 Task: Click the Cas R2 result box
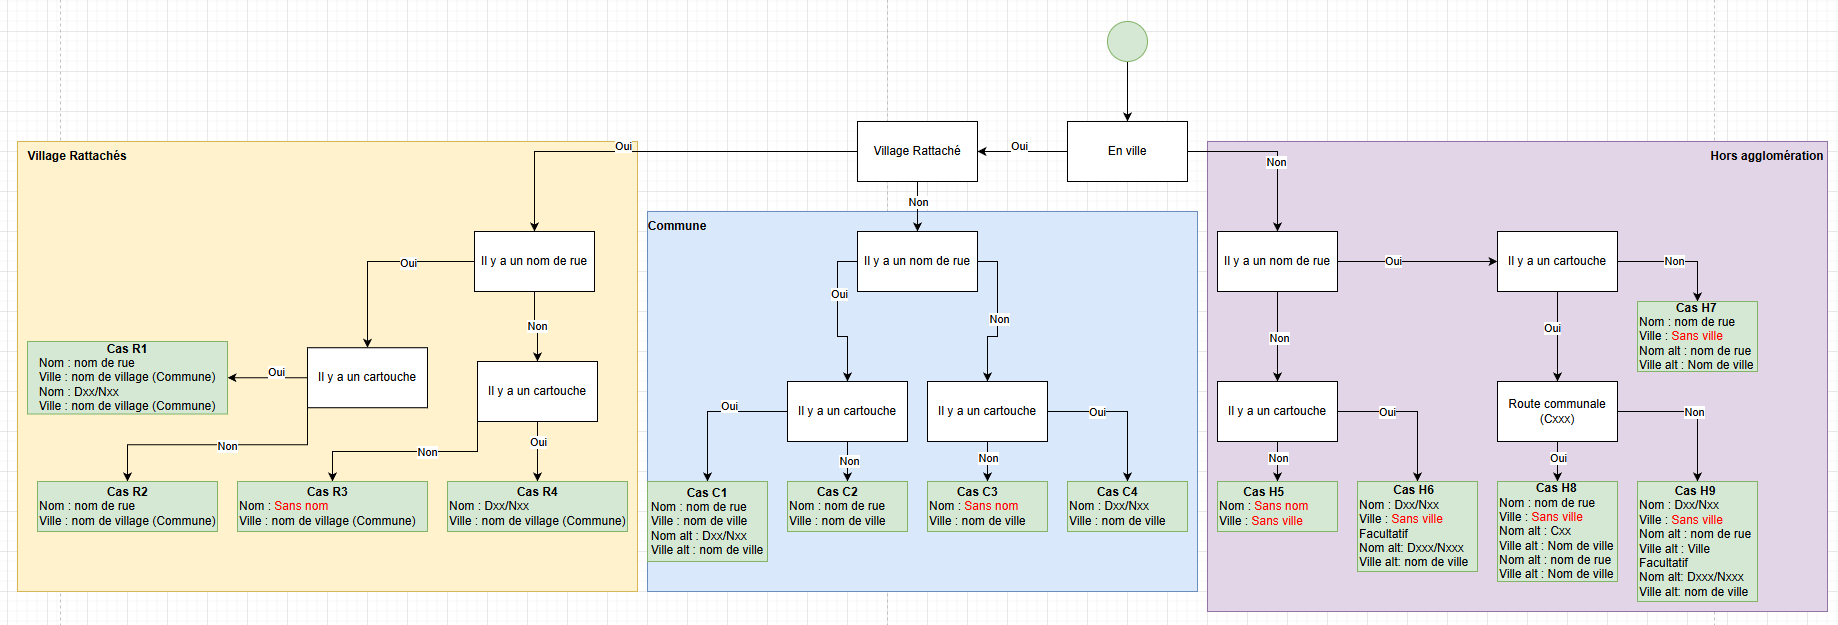point(127,506)
